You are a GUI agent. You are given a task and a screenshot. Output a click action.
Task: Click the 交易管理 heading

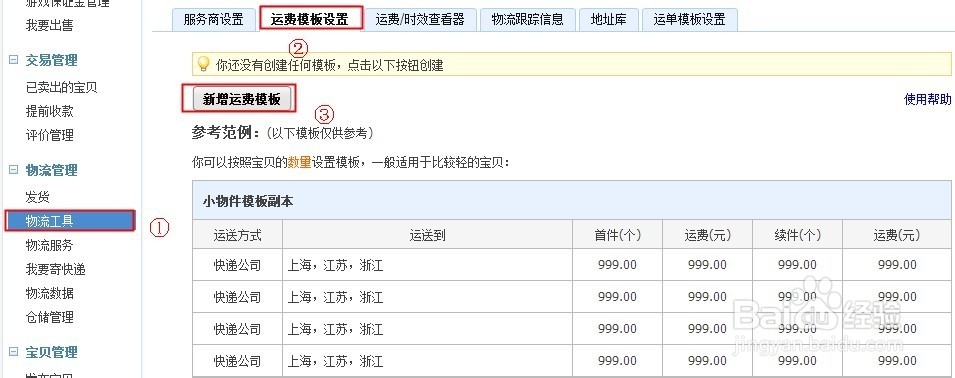tap(51, 60)
